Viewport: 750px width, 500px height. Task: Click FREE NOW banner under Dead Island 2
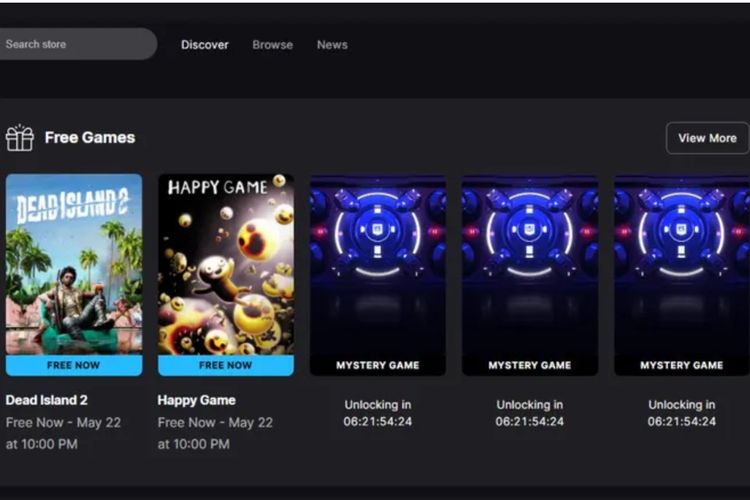tap(74, 365)
